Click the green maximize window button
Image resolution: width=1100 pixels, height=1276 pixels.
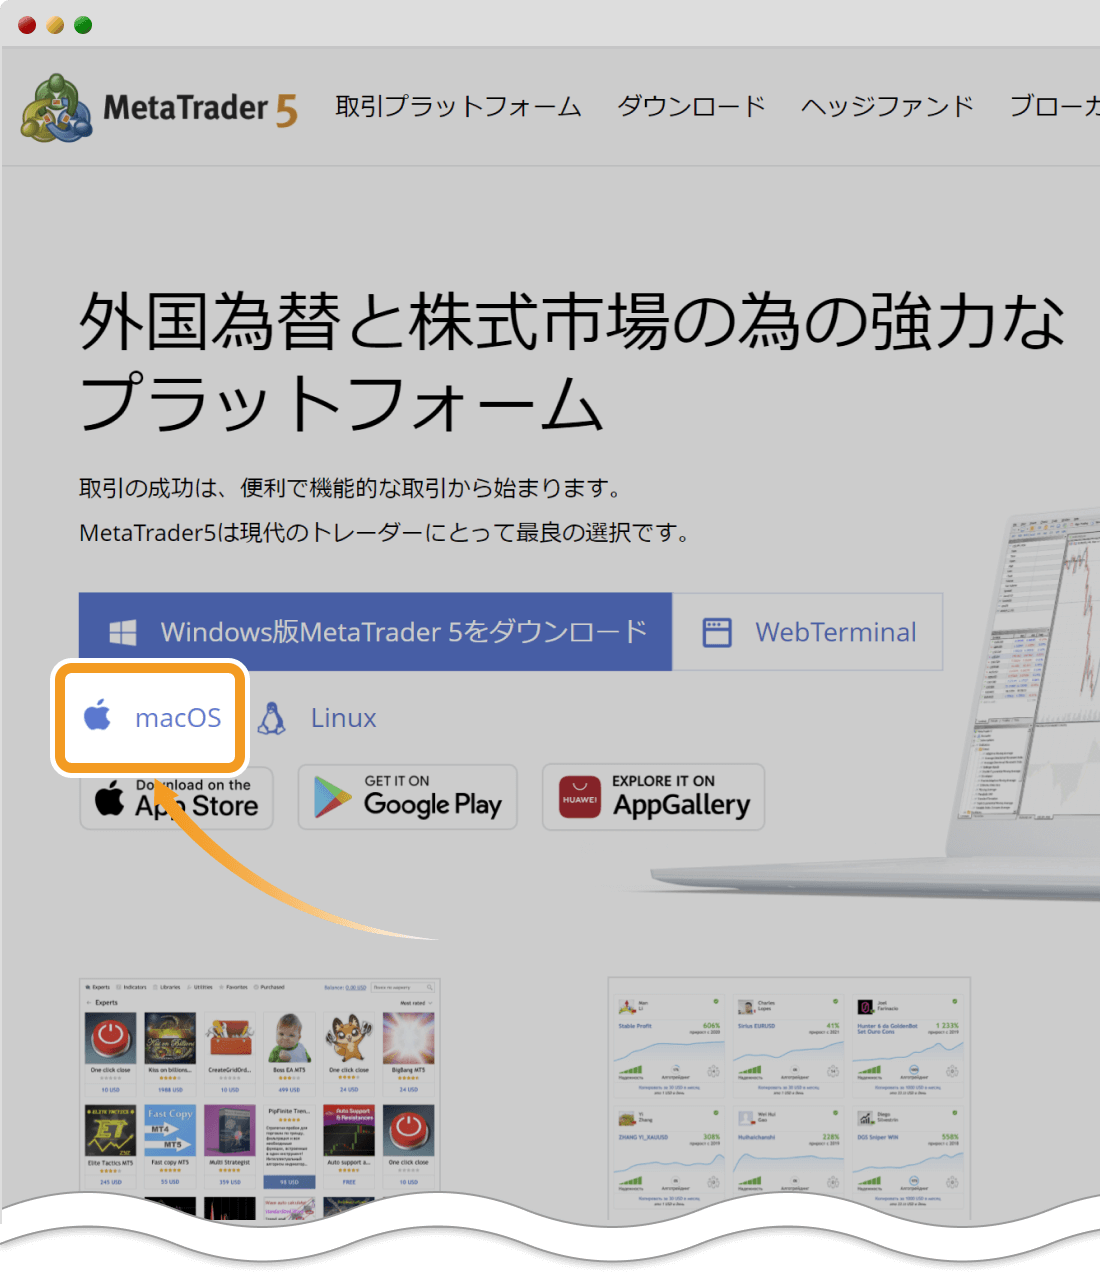tap(83, 25)
